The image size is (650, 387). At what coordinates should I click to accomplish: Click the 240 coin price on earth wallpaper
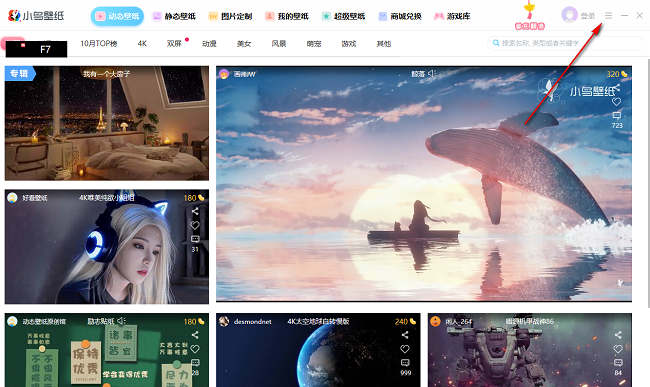405,322
